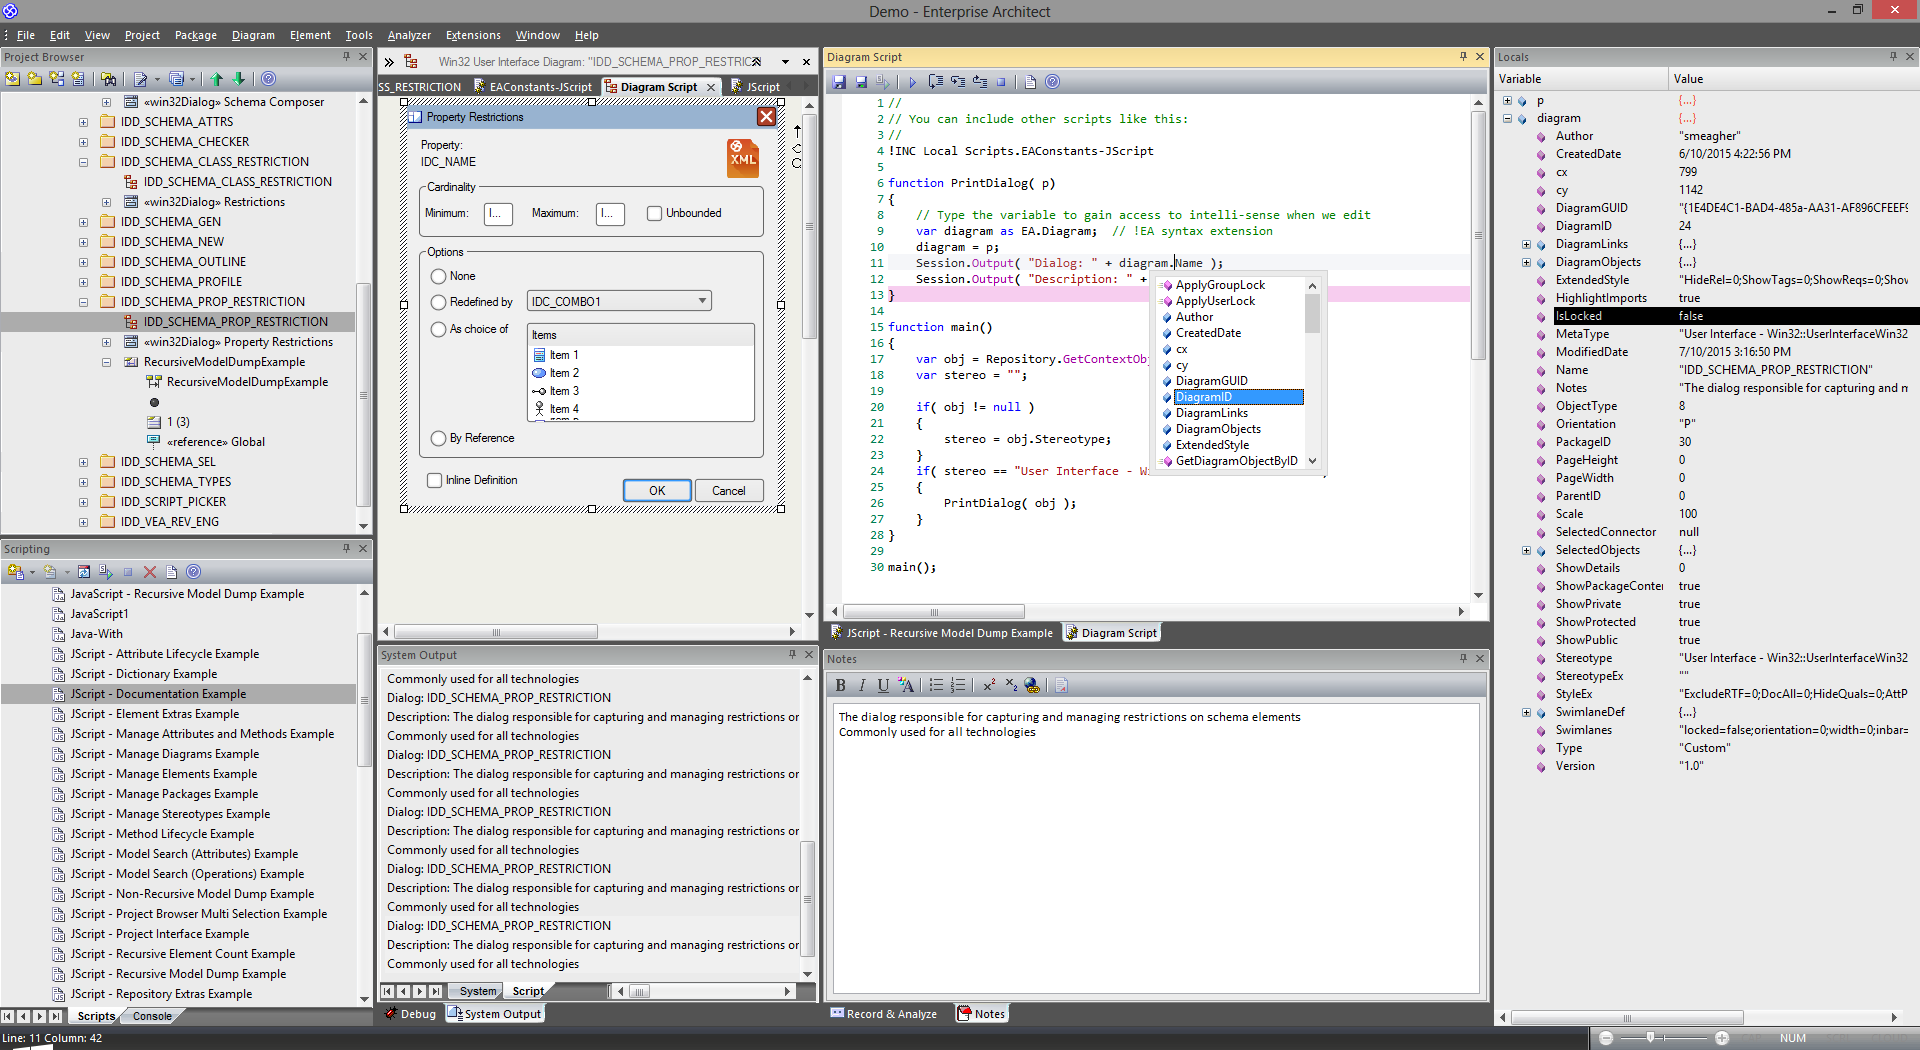Click the OK button in Property Restrictions

tap(657, 490)
